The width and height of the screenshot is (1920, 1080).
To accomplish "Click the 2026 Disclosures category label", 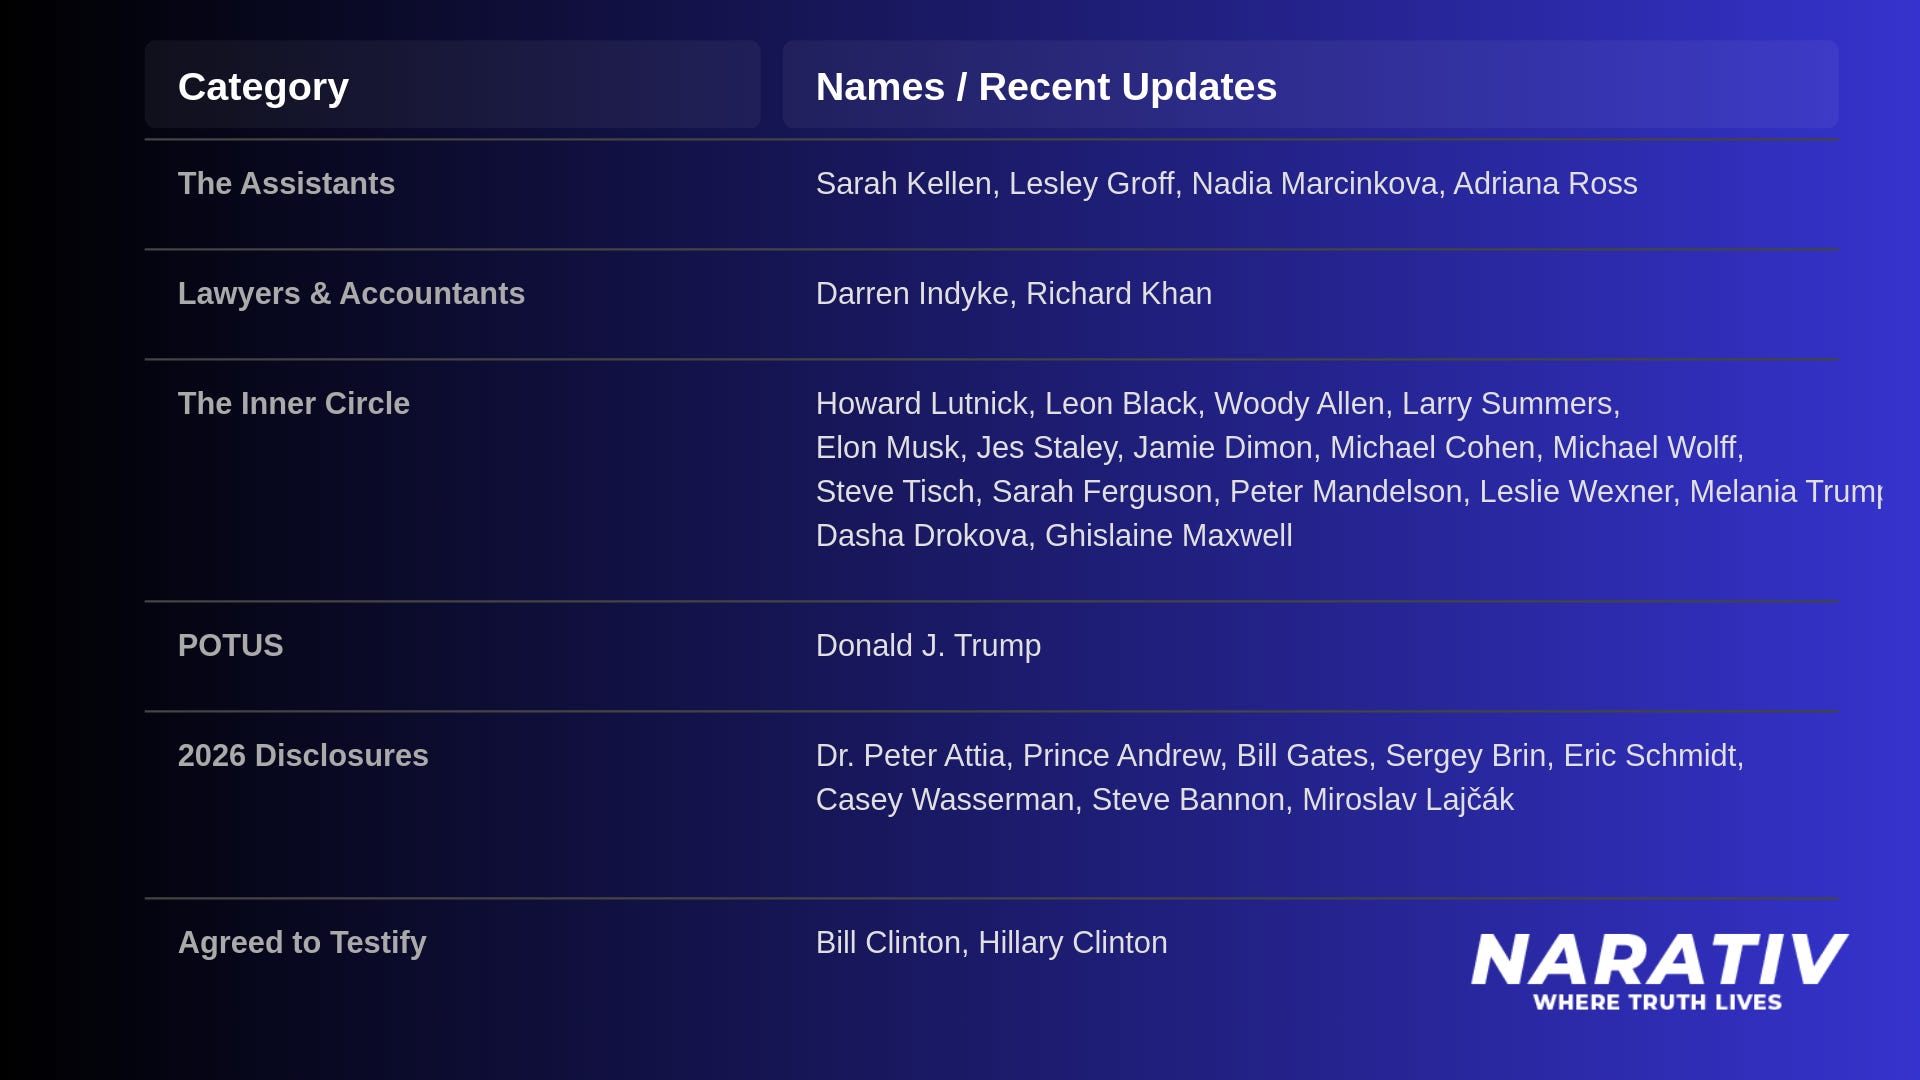I will pyautogui.click(x=303, y=756).
